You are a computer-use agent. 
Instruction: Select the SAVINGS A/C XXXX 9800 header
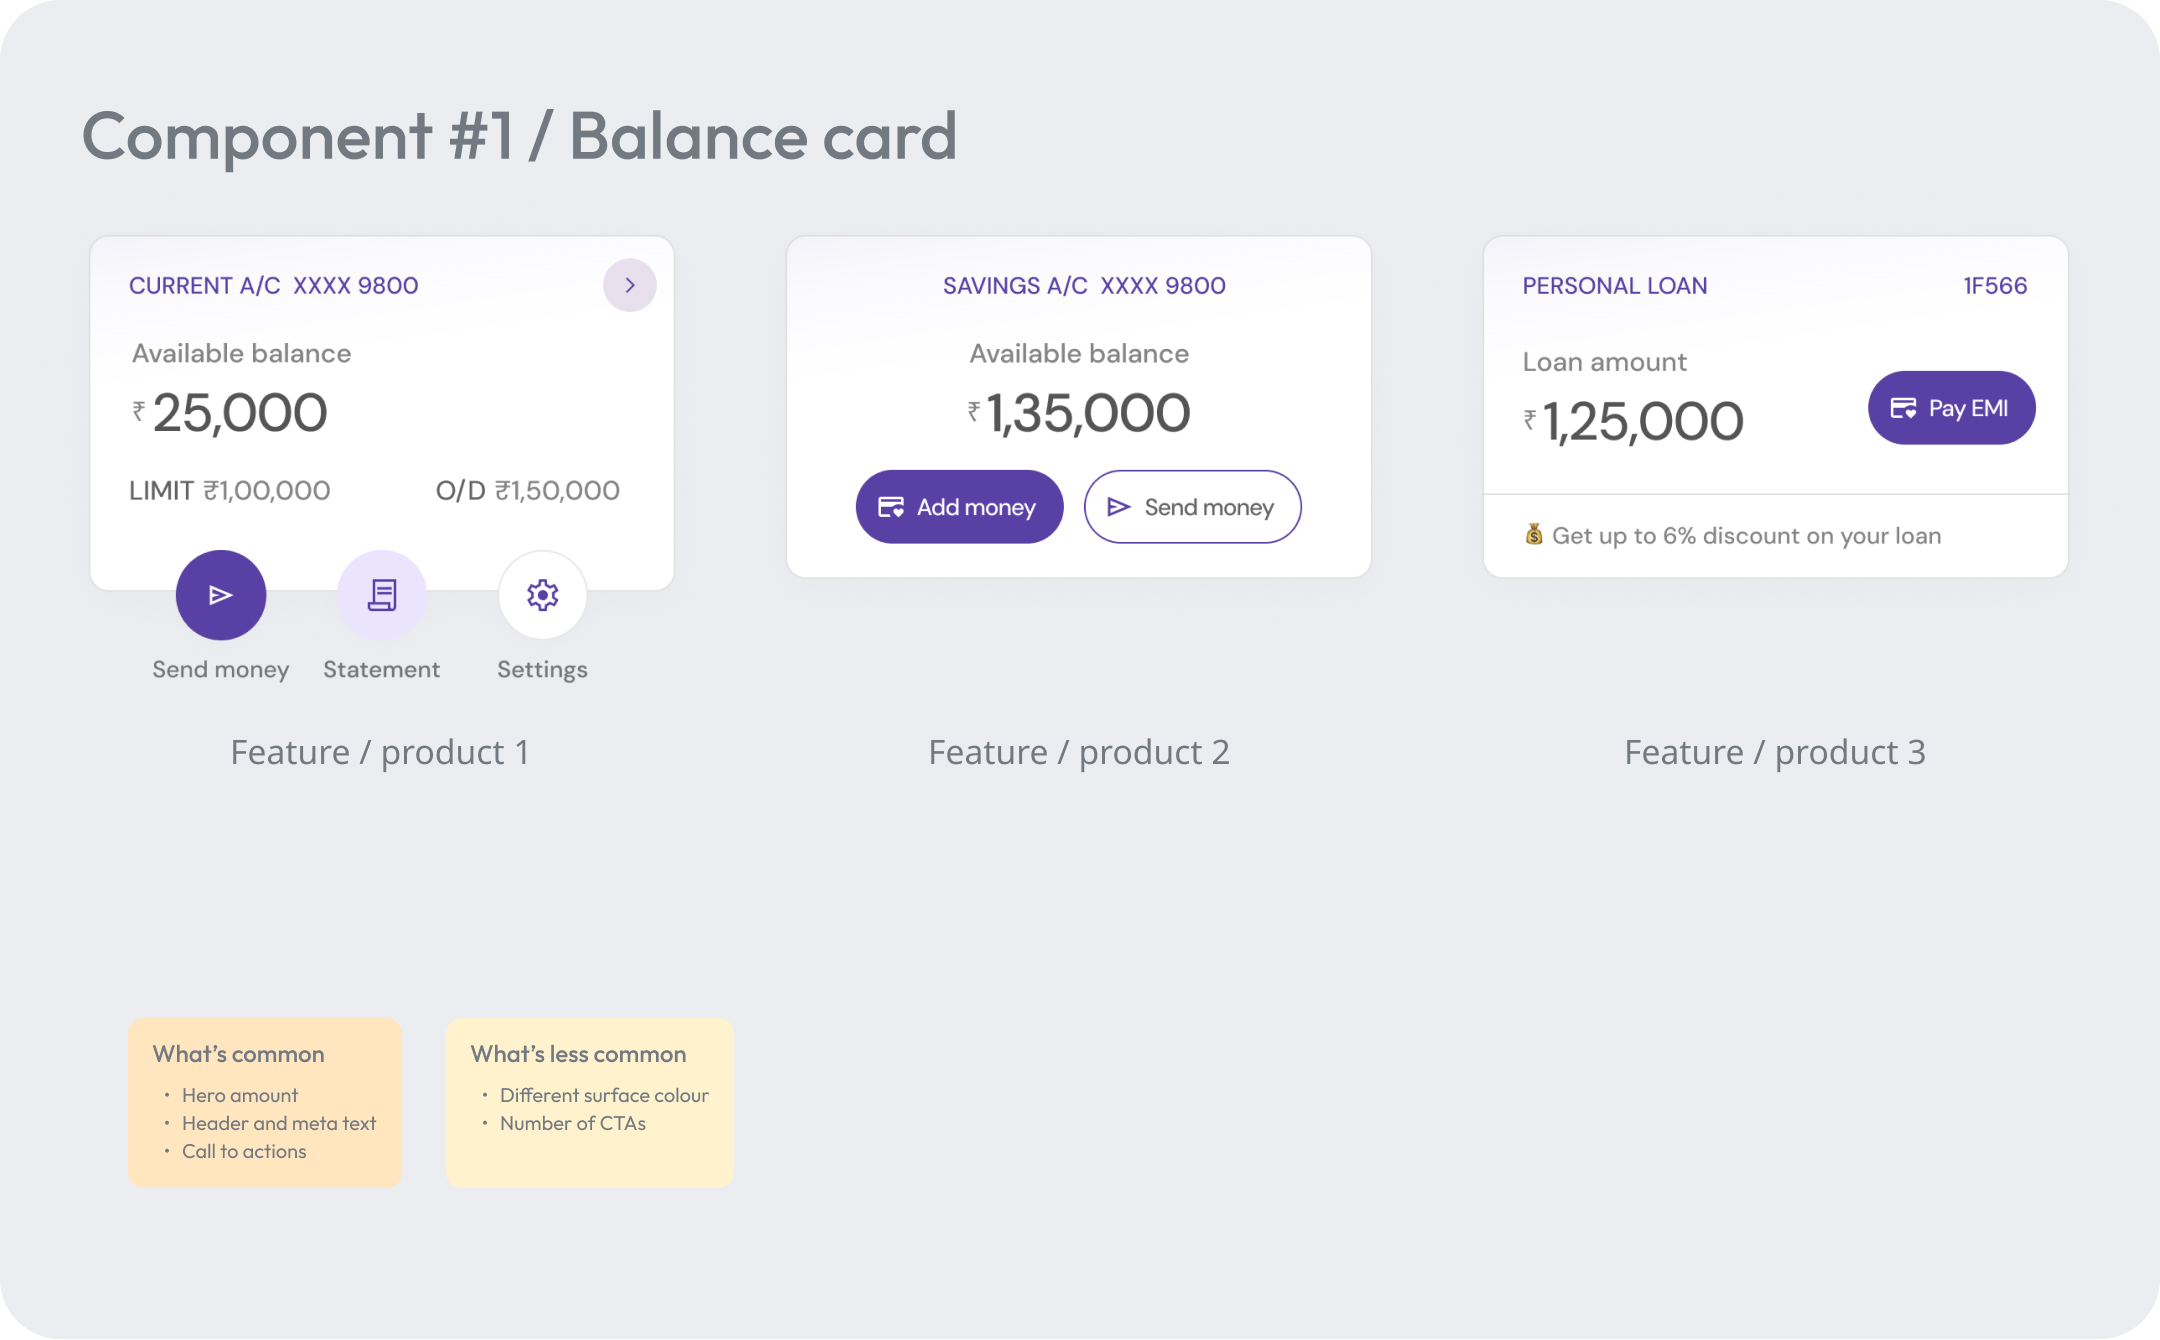click(x=1084, y=286)
